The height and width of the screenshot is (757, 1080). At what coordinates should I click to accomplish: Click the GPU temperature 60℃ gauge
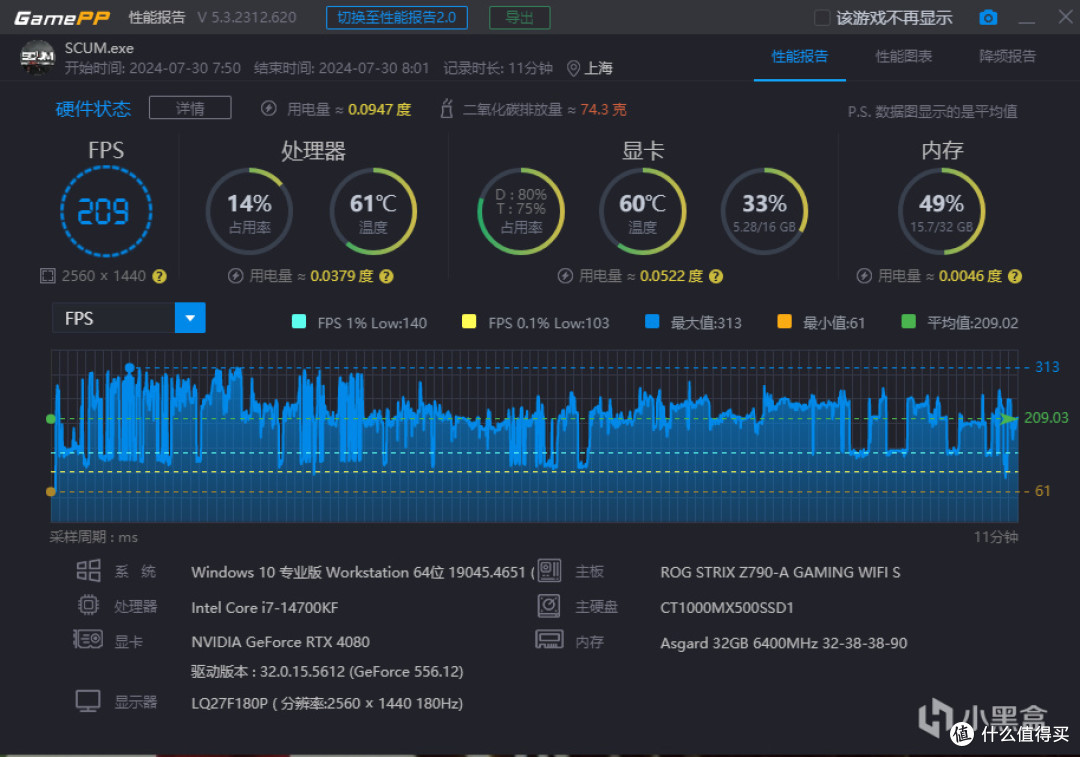click(x=643, y=211)
